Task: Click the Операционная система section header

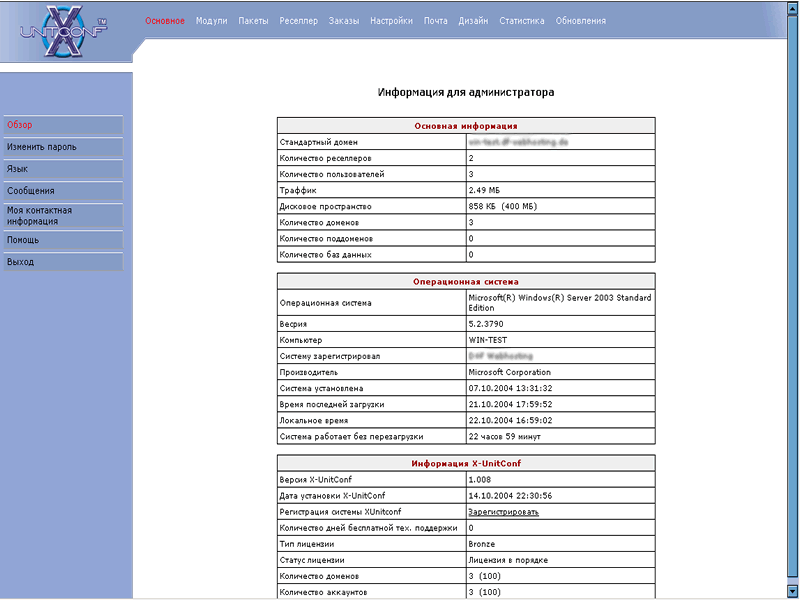Action: click(x=466, y=282)
